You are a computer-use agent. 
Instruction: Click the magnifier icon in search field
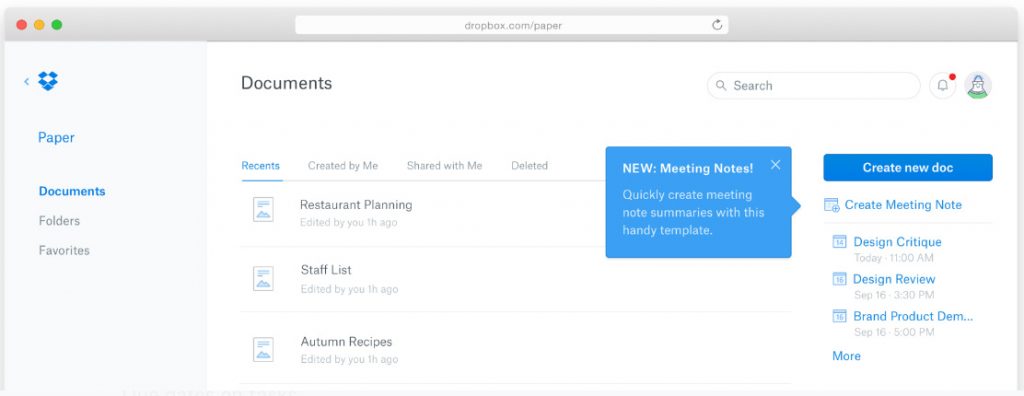tap(721, 86)
